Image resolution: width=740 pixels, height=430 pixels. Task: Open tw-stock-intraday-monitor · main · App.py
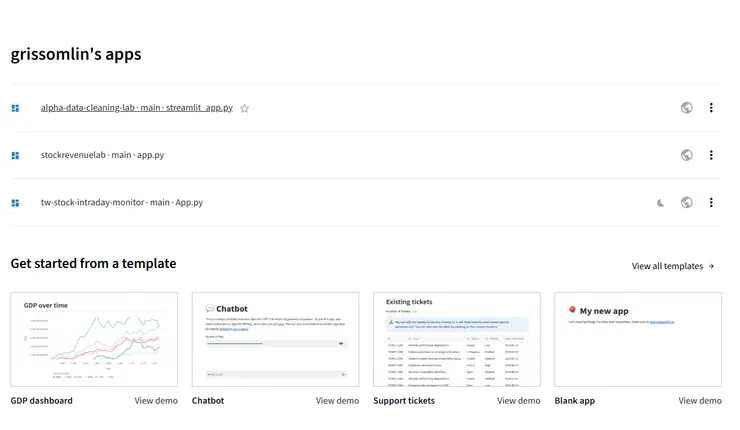click(x=122, y=202)
